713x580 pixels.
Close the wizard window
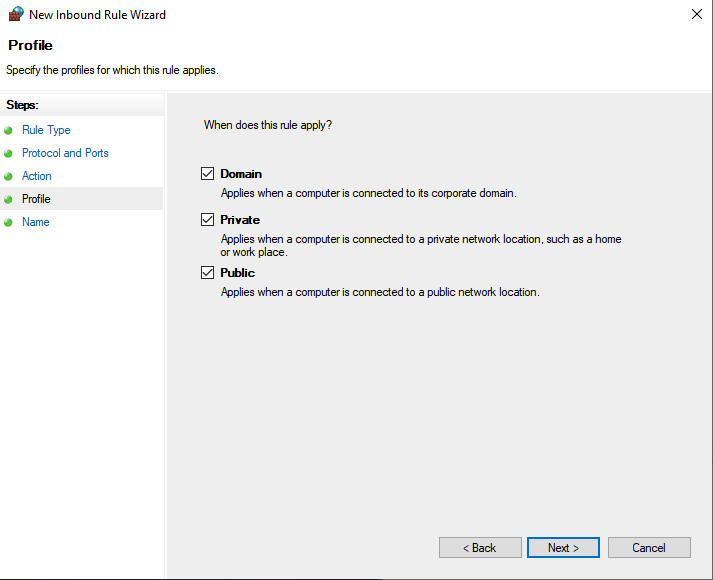pyautogui.click(x=696, y=15)
